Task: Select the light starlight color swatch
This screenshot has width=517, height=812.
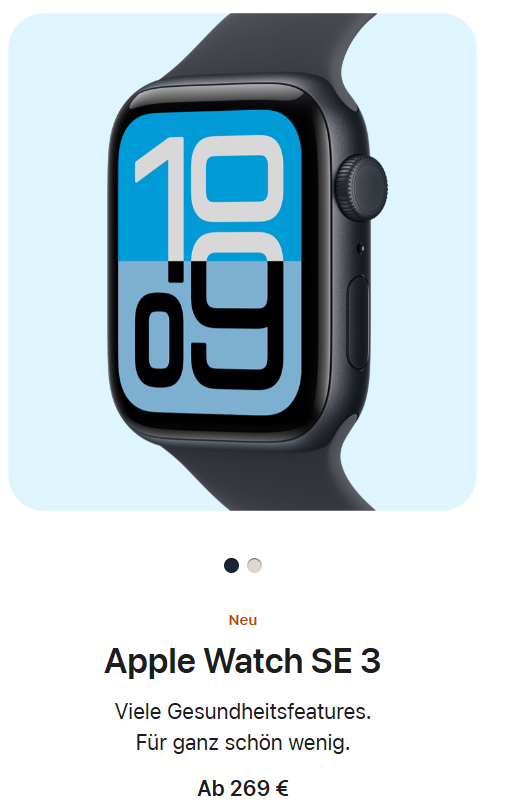Action: [x=254, y=565]
